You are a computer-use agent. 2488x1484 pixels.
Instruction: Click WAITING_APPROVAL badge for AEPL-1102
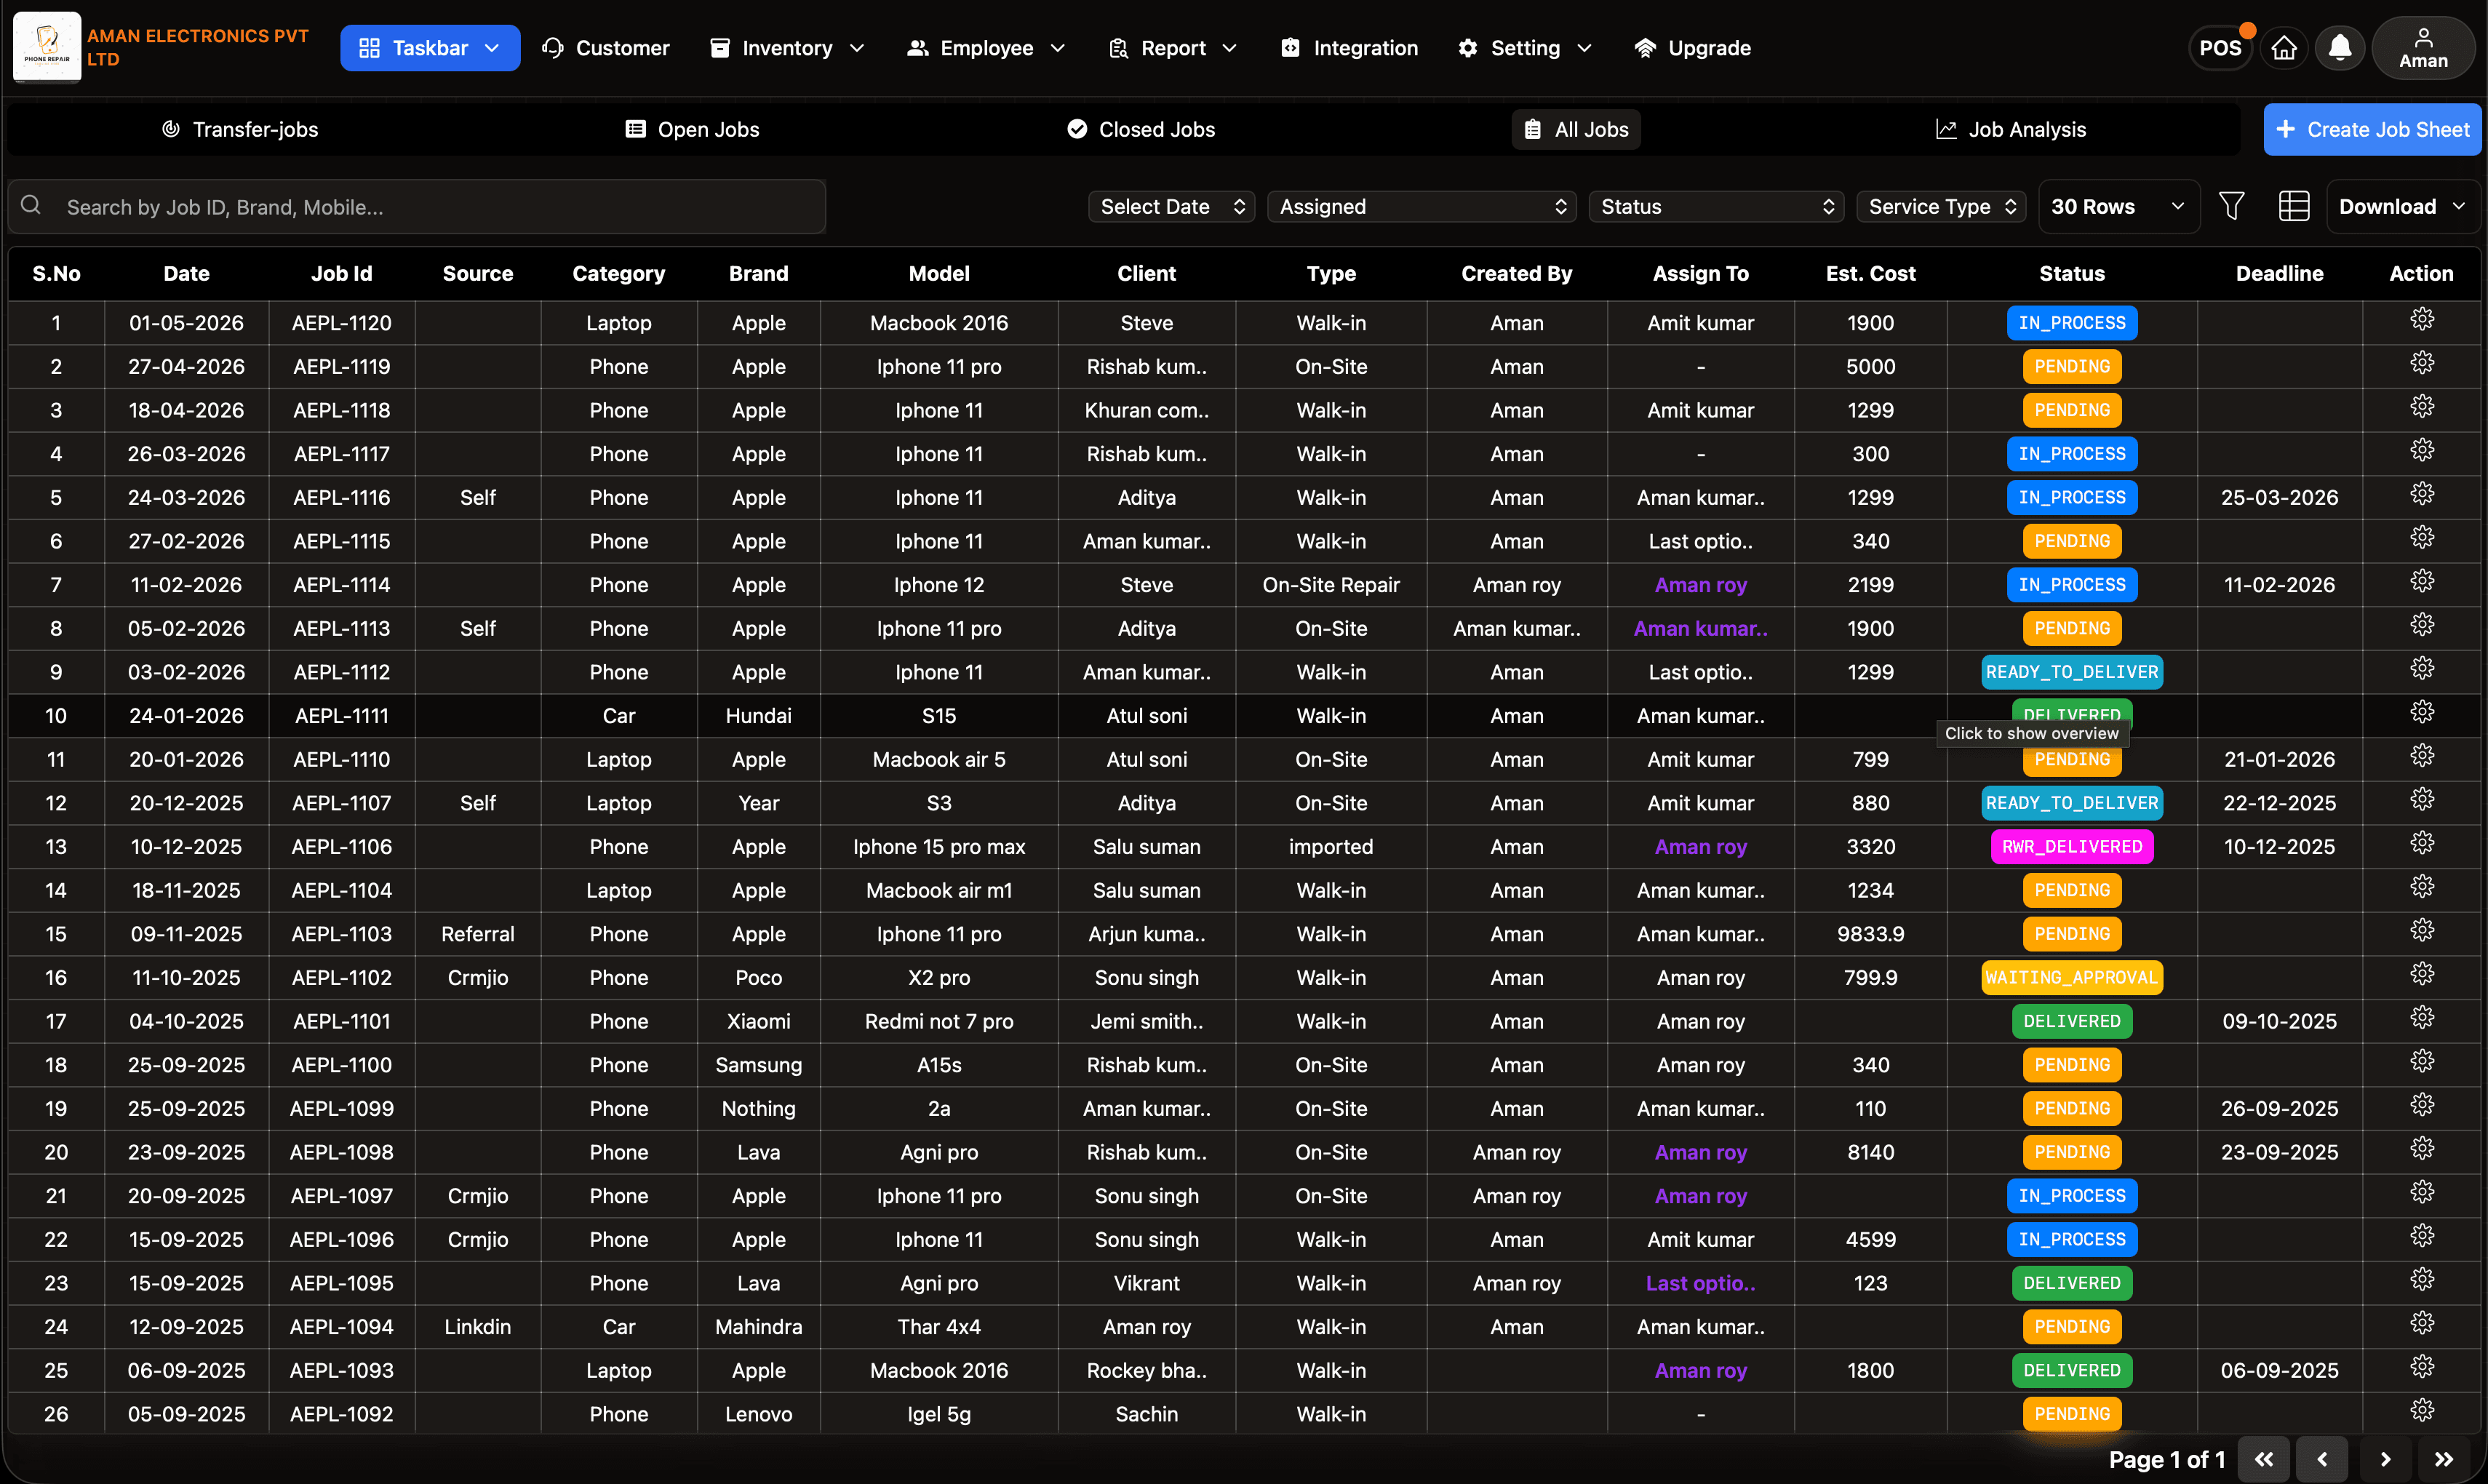point(2071,978)
